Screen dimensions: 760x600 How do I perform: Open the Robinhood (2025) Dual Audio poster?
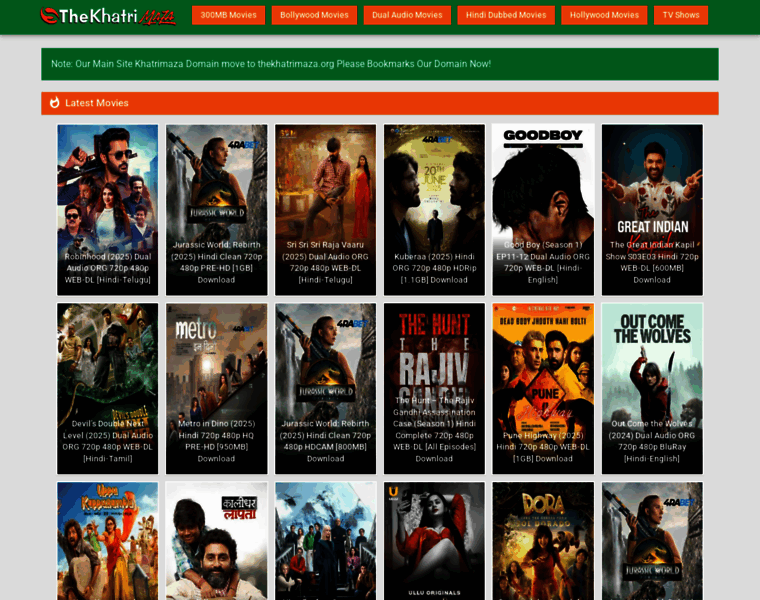(x=108, y=210)
